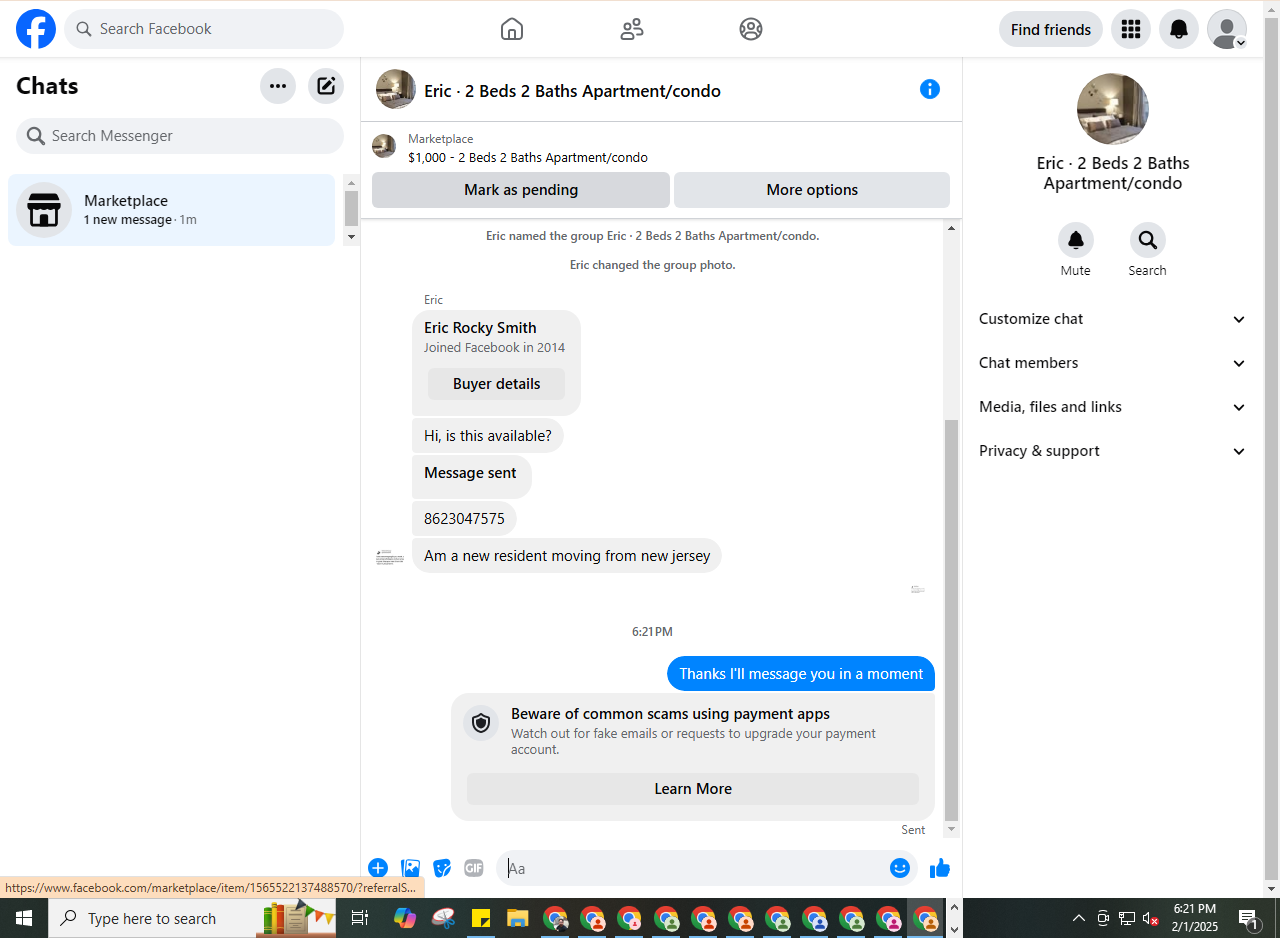Expand Privacy & support section

[1113, 451]
